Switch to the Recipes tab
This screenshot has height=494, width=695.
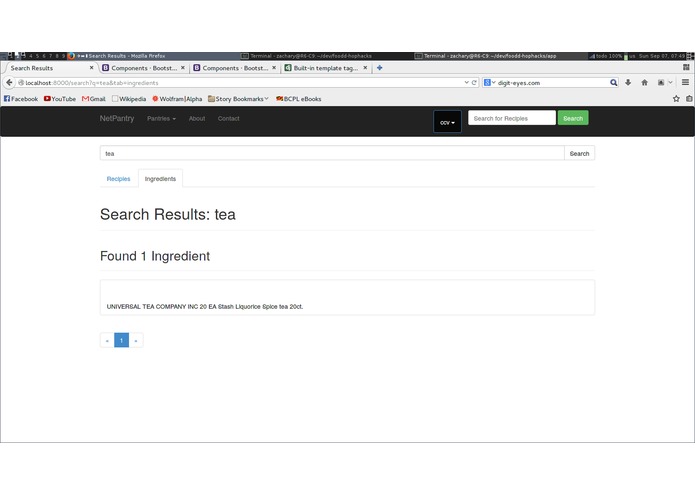click(x=118, y=179)
